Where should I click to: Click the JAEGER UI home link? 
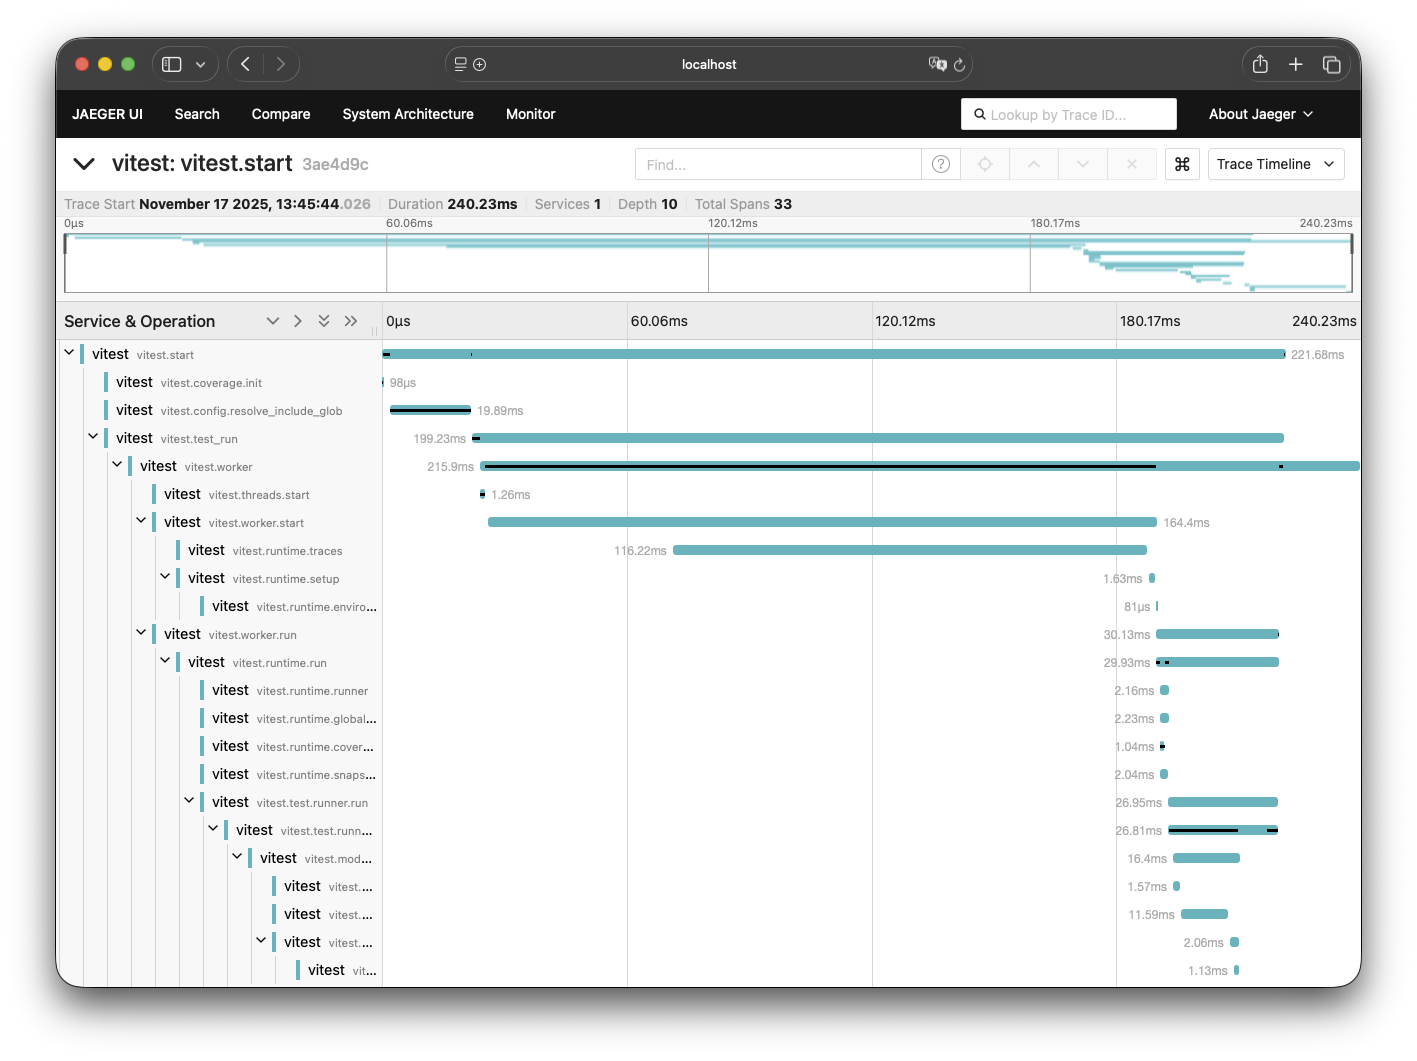coord(107,114)
